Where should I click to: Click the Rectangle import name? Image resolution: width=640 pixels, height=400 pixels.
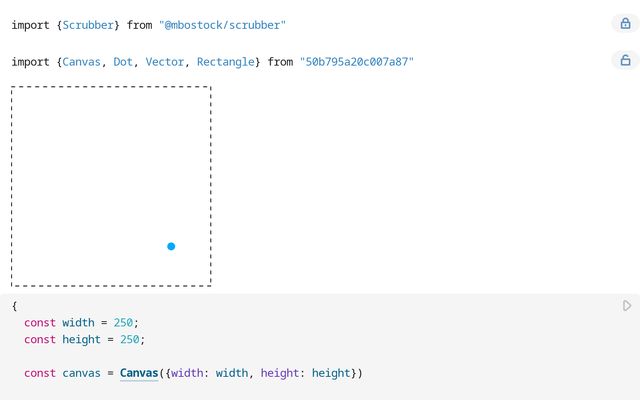click(x=225, y=62)
